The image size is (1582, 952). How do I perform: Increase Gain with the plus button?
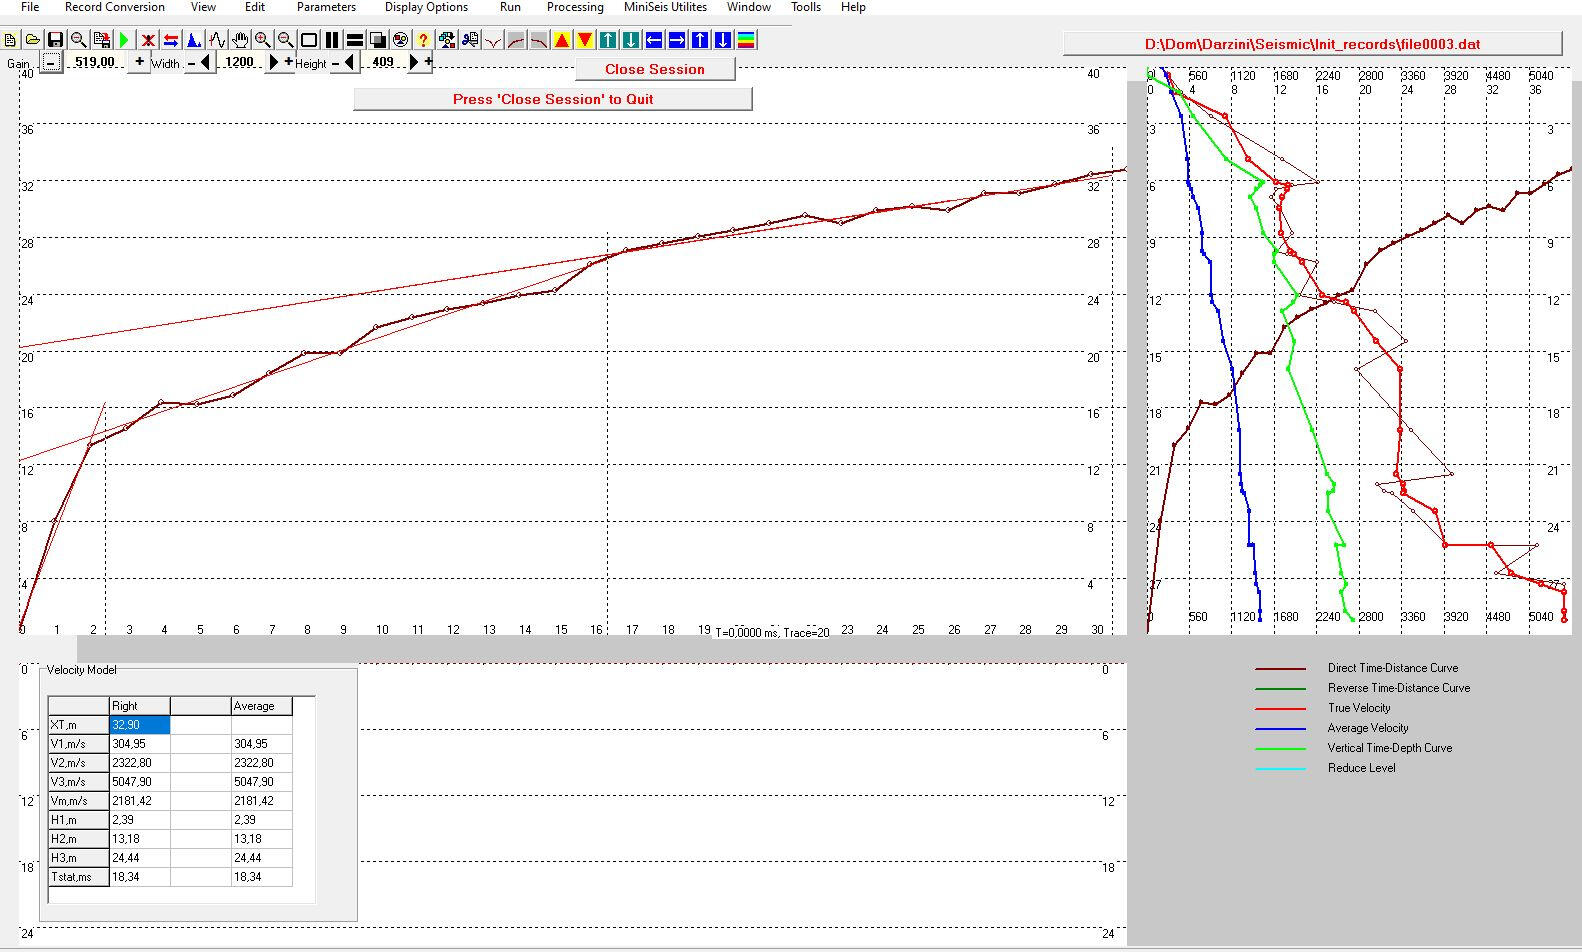(139, 62)
